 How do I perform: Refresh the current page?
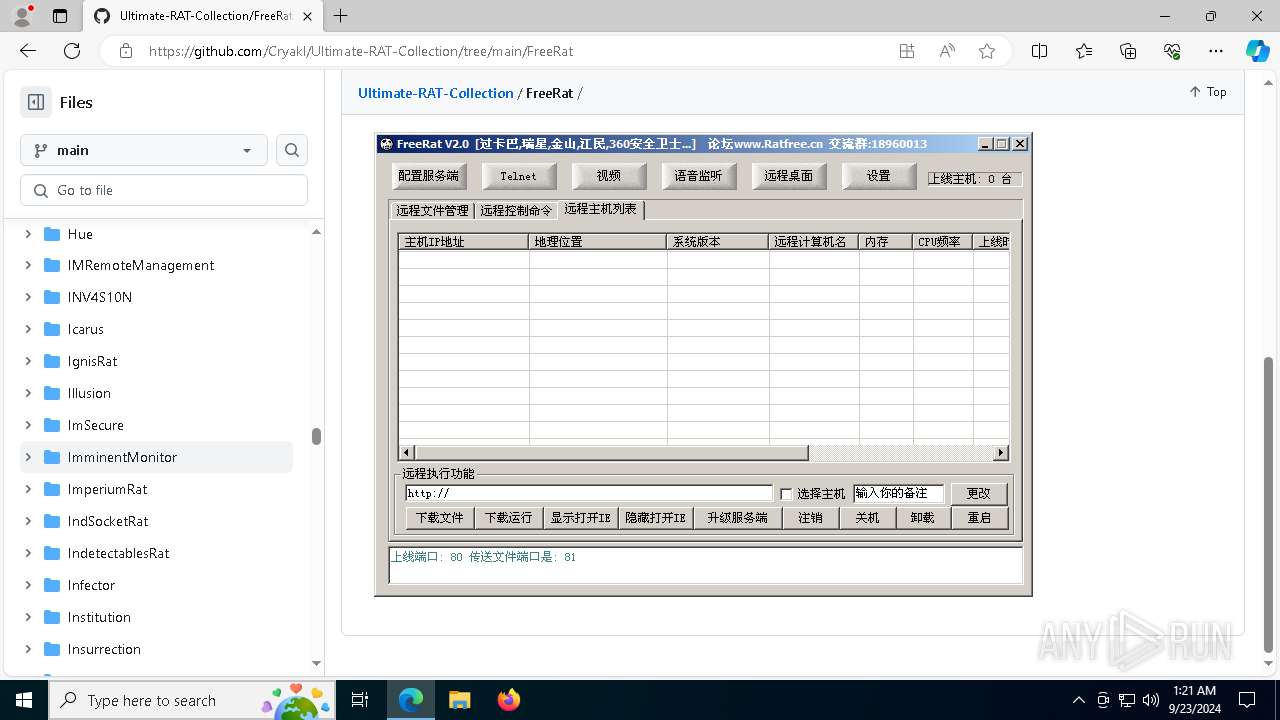click(72, 51)
